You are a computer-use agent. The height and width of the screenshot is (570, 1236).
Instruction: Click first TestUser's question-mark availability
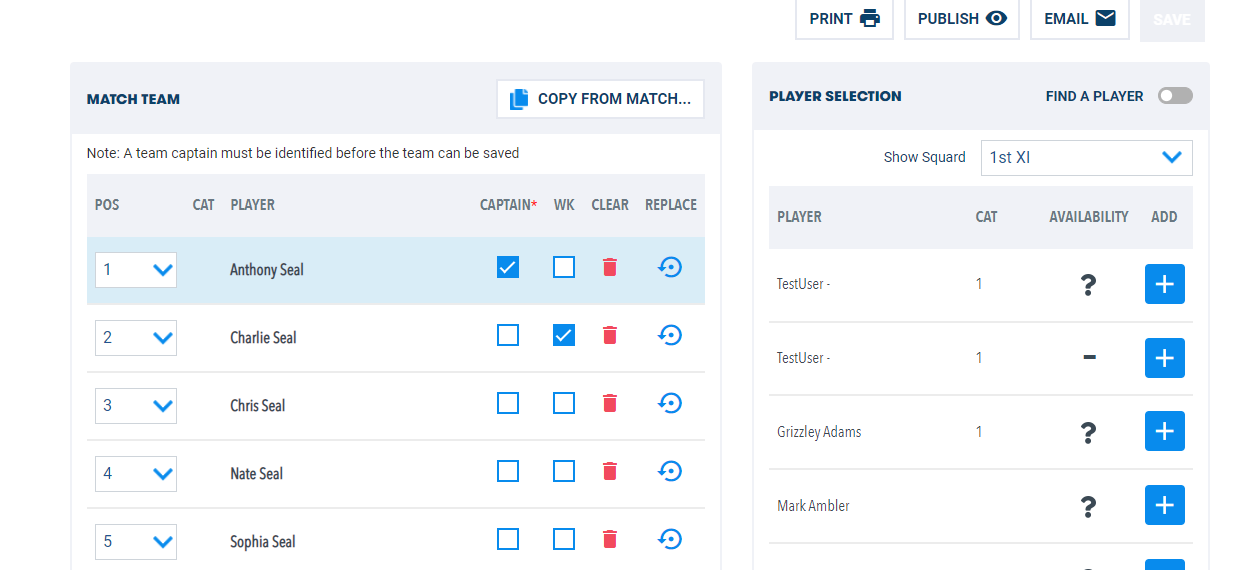point(1089,285)
